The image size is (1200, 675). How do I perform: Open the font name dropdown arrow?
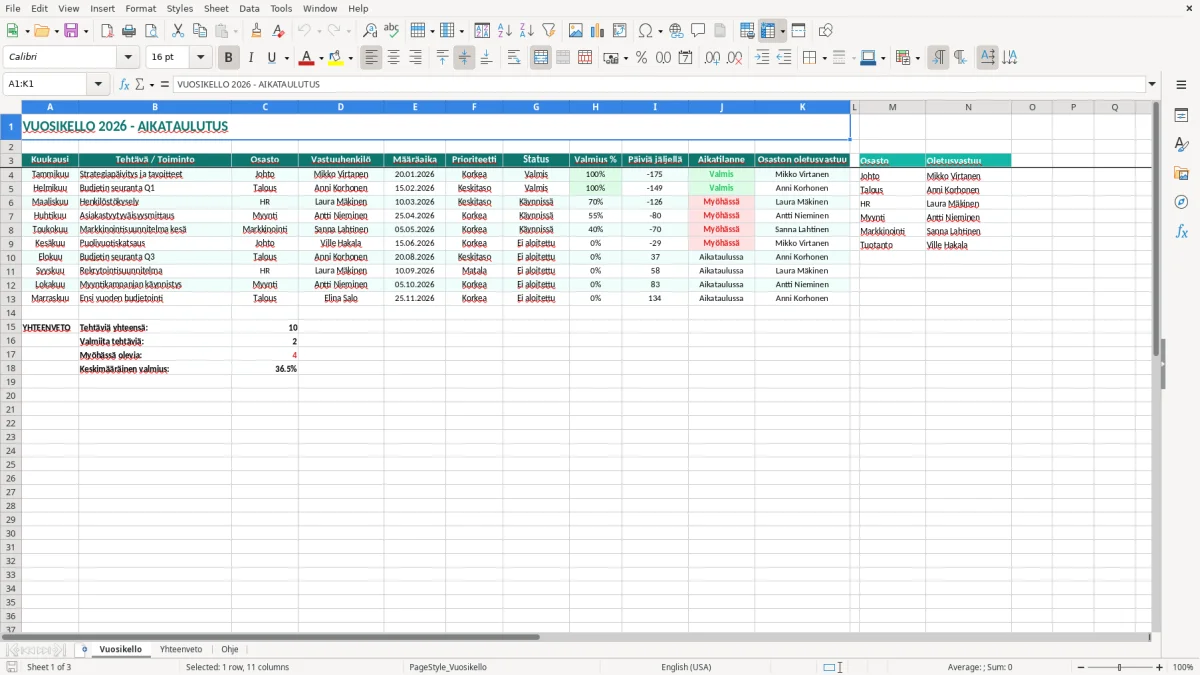(x=128, y=58)
